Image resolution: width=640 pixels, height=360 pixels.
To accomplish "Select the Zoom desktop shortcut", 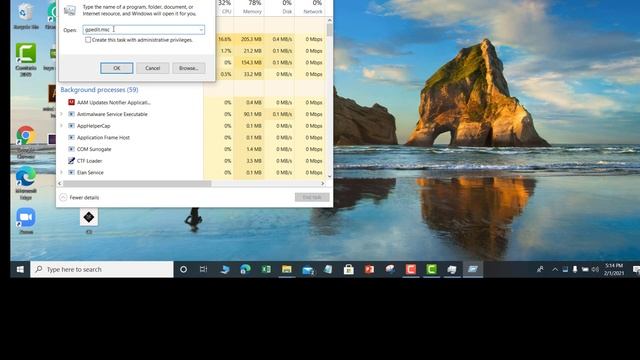I will (26, 221).
